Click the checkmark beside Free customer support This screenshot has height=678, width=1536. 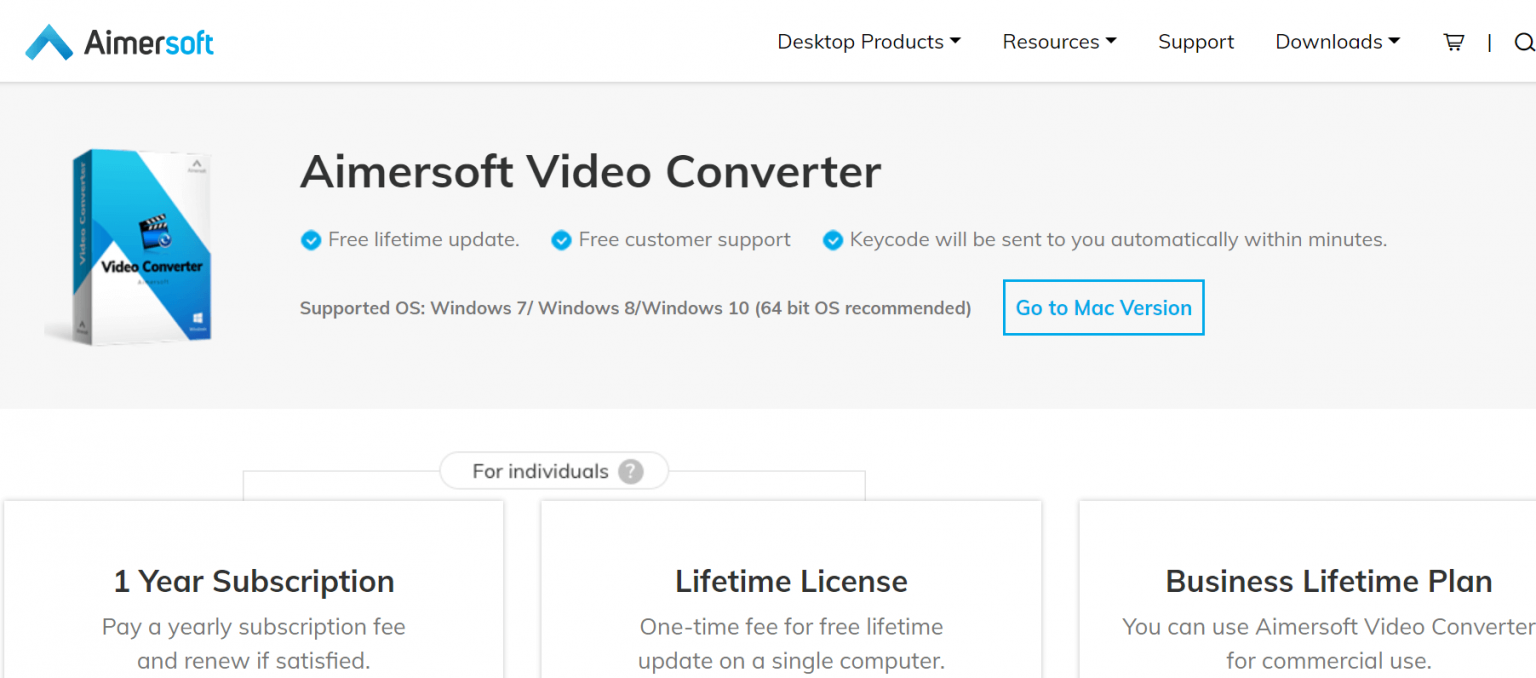tap(561, 240)
